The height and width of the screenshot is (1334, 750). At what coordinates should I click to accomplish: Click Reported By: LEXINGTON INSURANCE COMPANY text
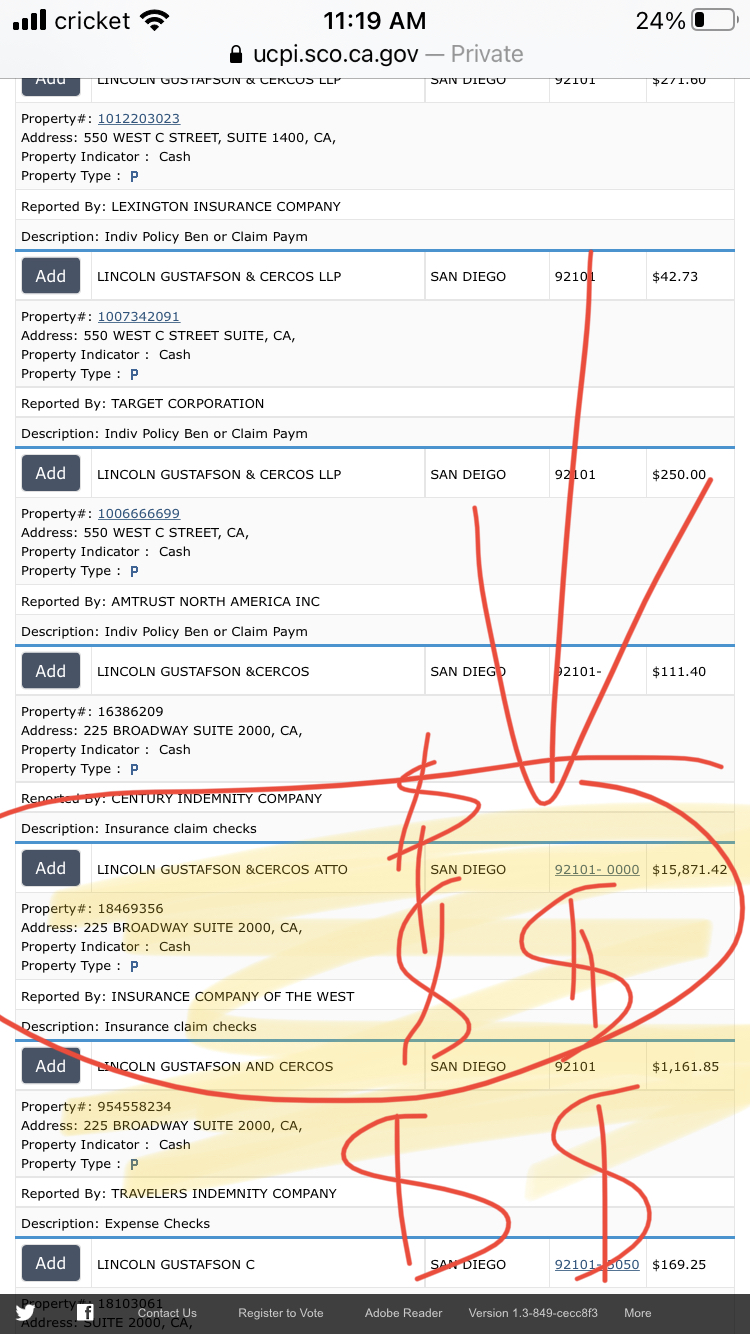(x=181, y=207)
